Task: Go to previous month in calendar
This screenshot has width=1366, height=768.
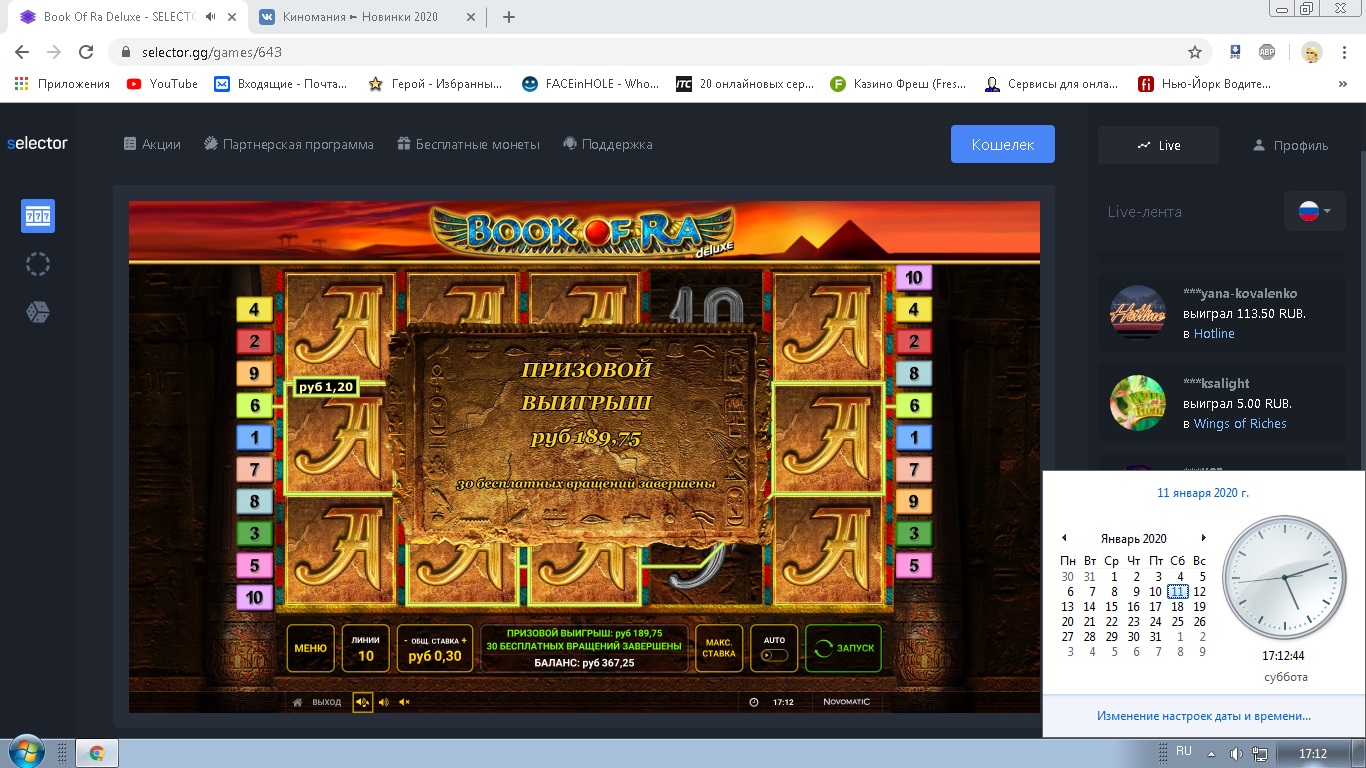Action: coord(1064,538)
